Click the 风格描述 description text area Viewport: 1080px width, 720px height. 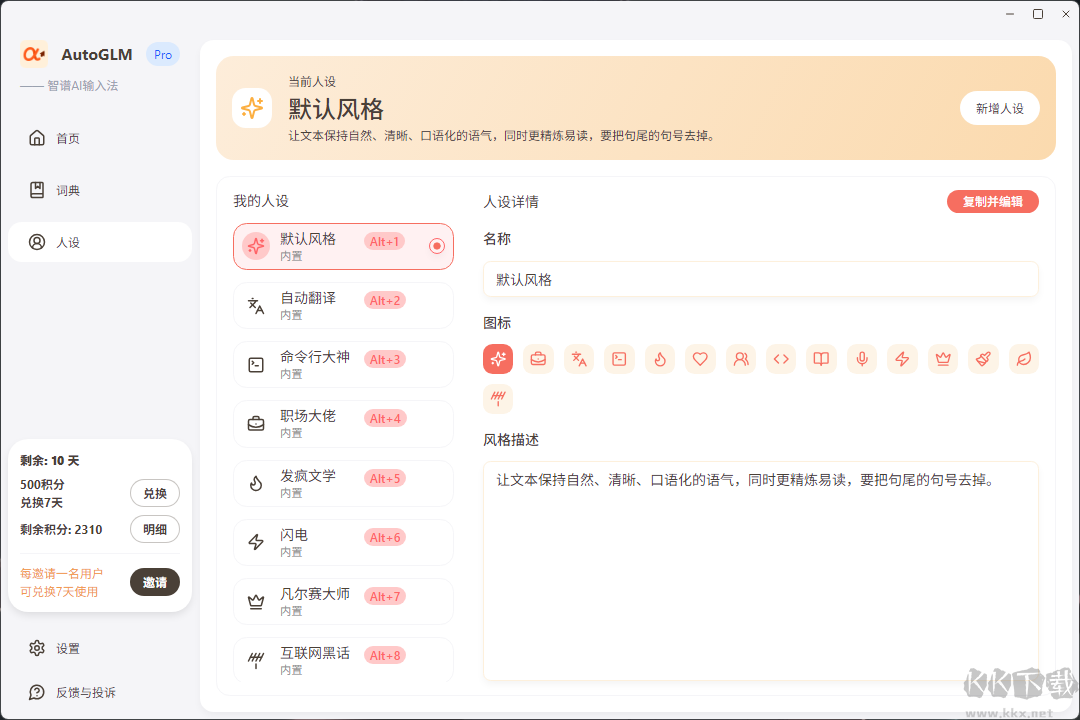760,571
